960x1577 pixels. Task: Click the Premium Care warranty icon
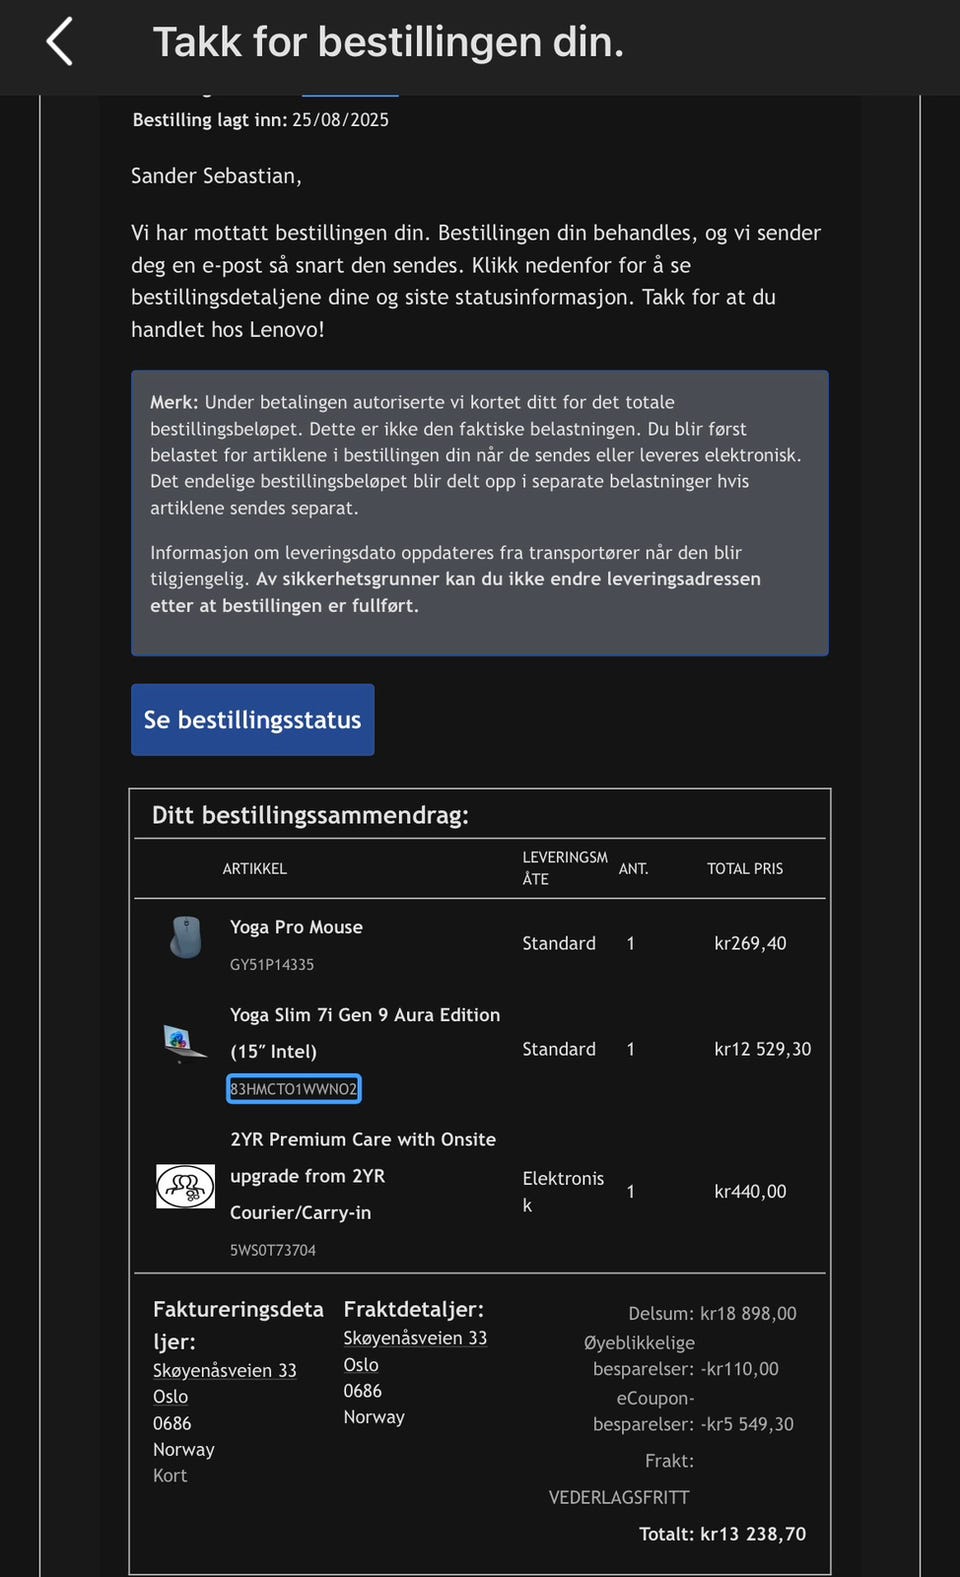(x=185, y=1187)
